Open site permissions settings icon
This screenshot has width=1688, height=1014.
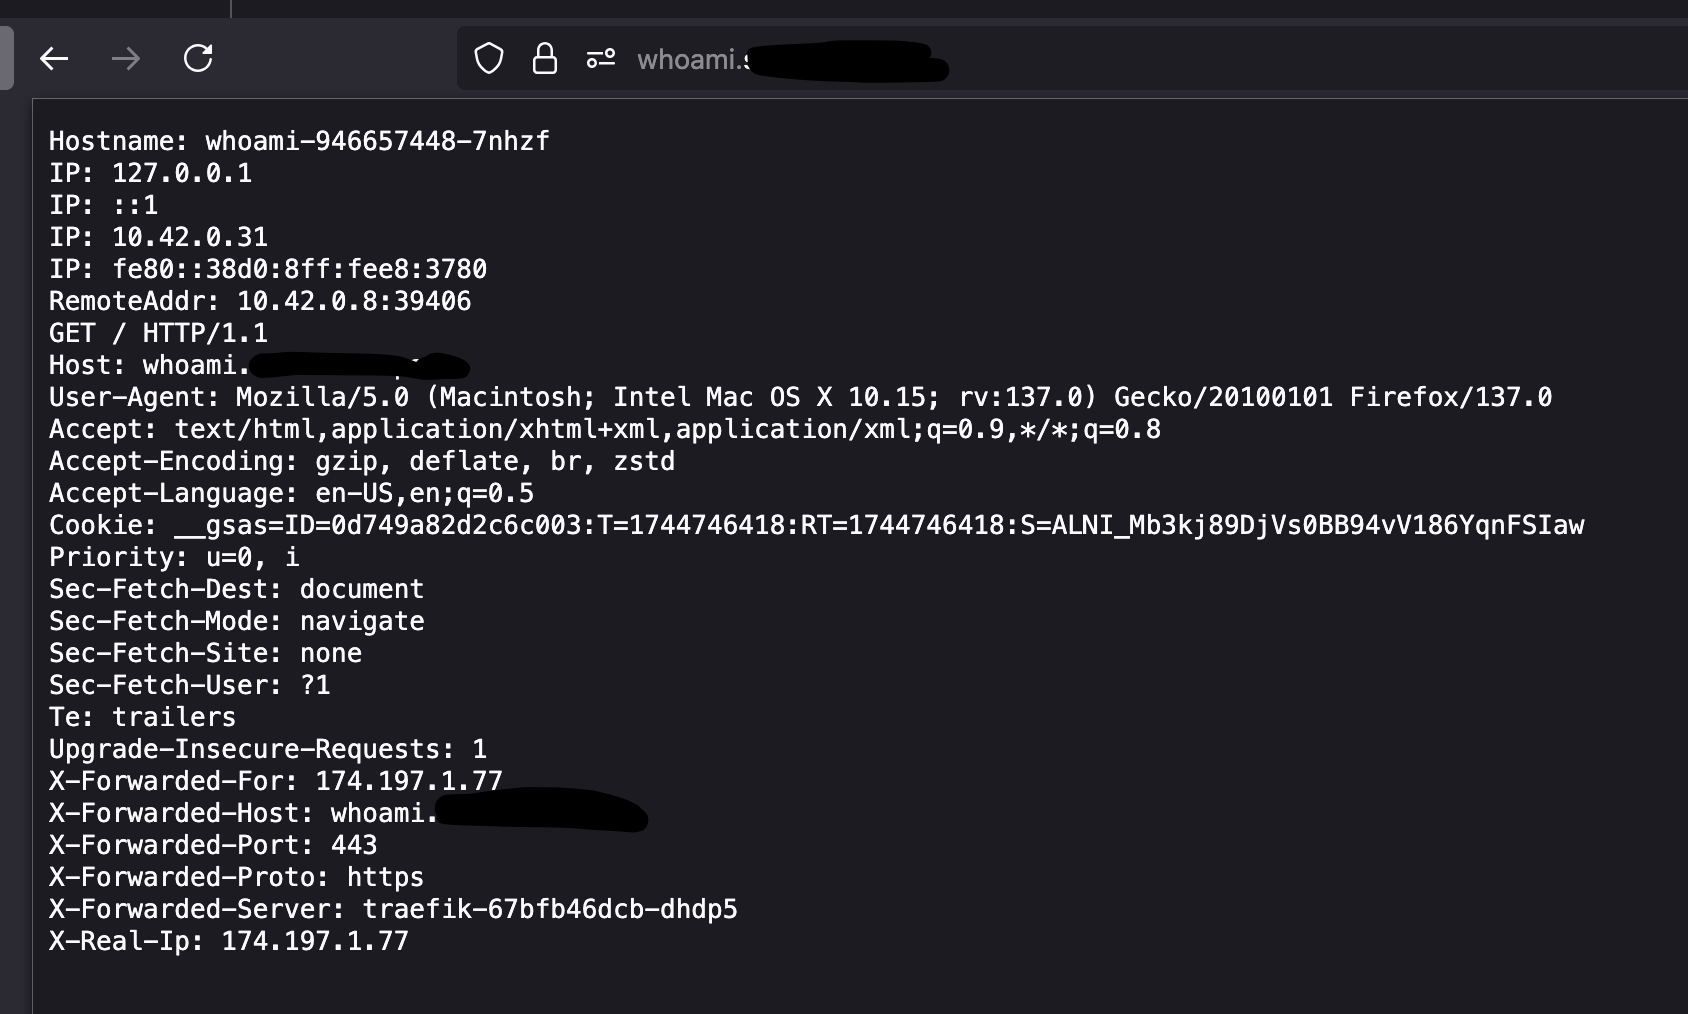[x=601, y=59]
